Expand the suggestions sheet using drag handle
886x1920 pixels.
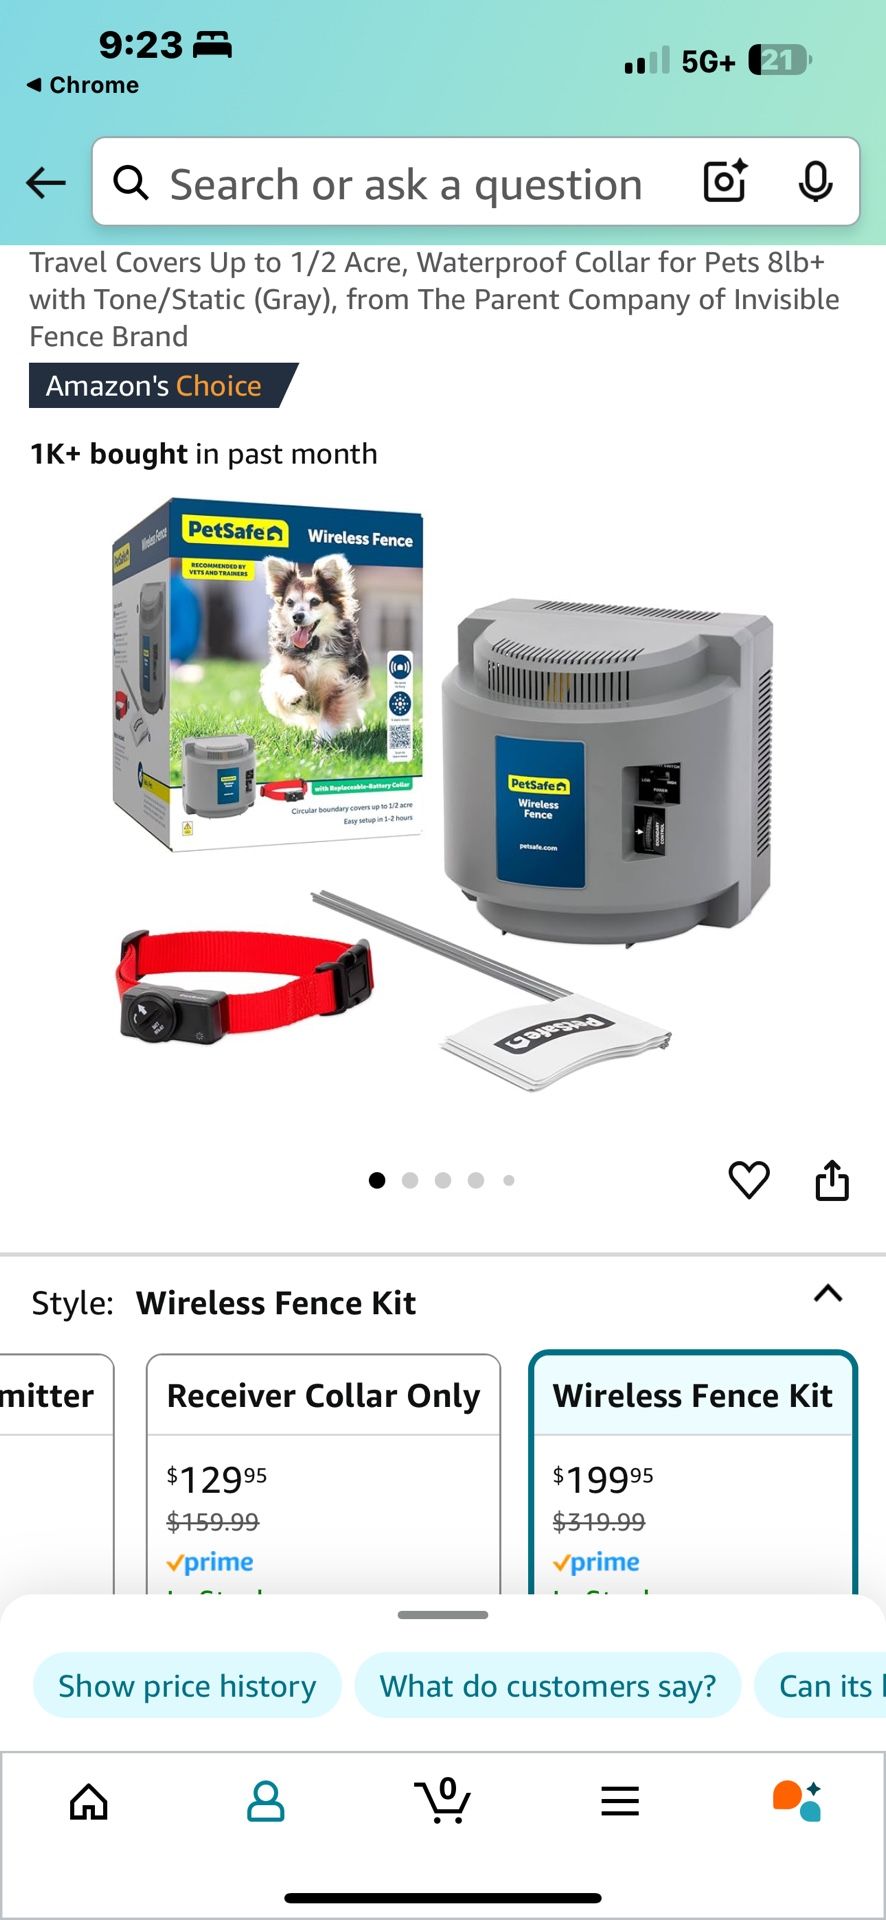(443, 1615)
